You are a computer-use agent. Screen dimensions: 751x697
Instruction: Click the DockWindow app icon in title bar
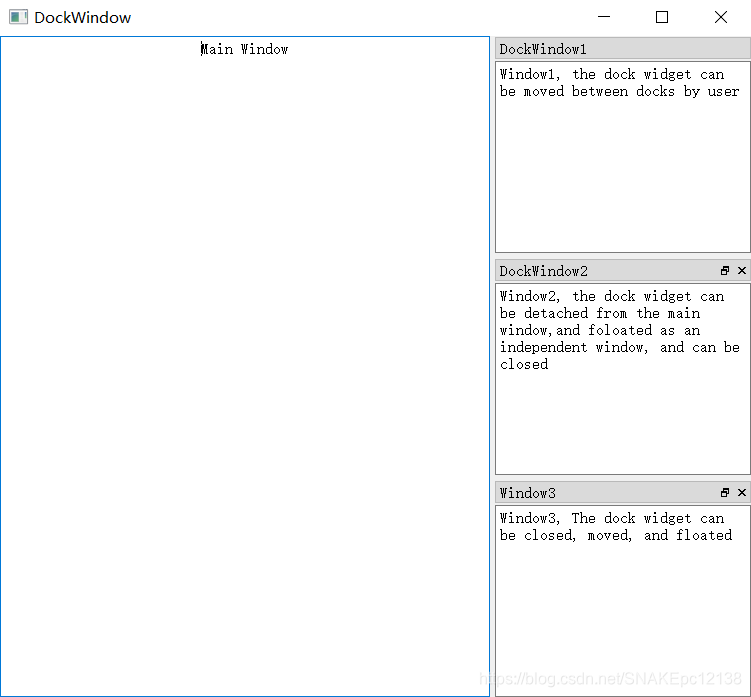18,17
